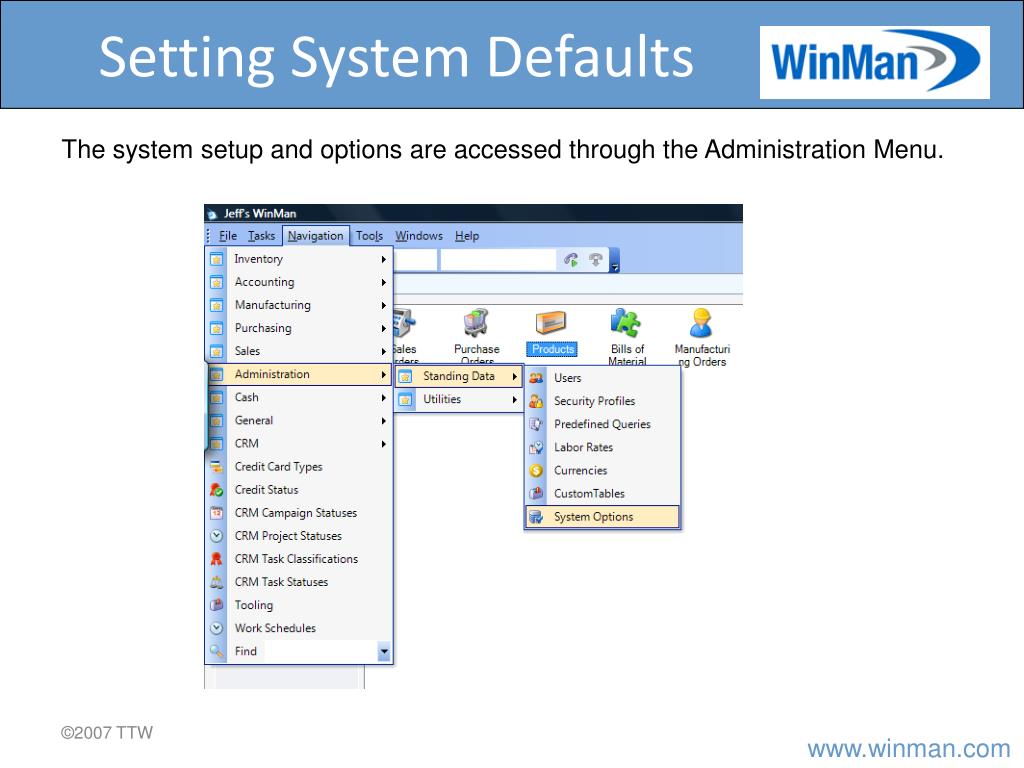Image resolution: width=1024 pixels, height=768 pixels.
Task: Select the Currencies submenu entry
Action: [602, 470]
